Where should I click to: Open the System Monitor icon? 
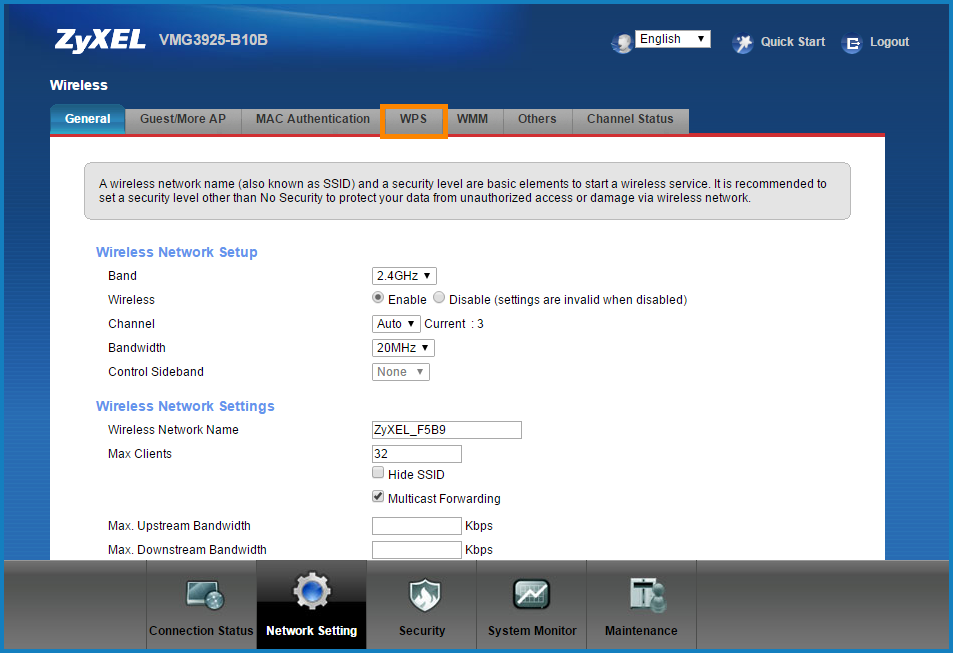click(532, 595)
